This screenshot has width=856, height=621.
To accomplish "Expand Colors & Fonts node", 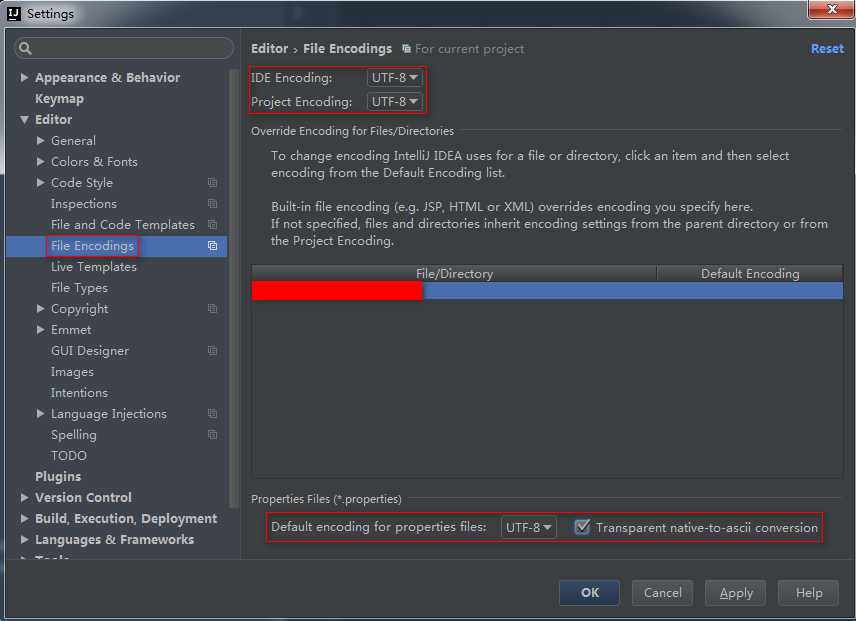I will pyautogui.click(x=40, y=162).
